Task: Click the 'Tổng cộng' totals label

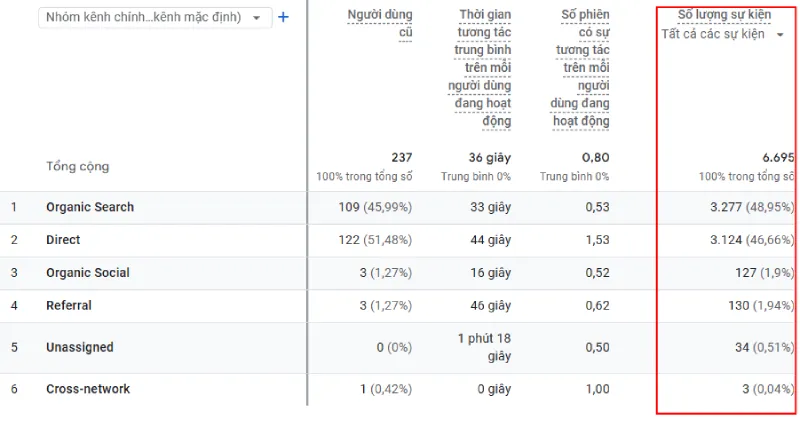Action: pos(78,166)
